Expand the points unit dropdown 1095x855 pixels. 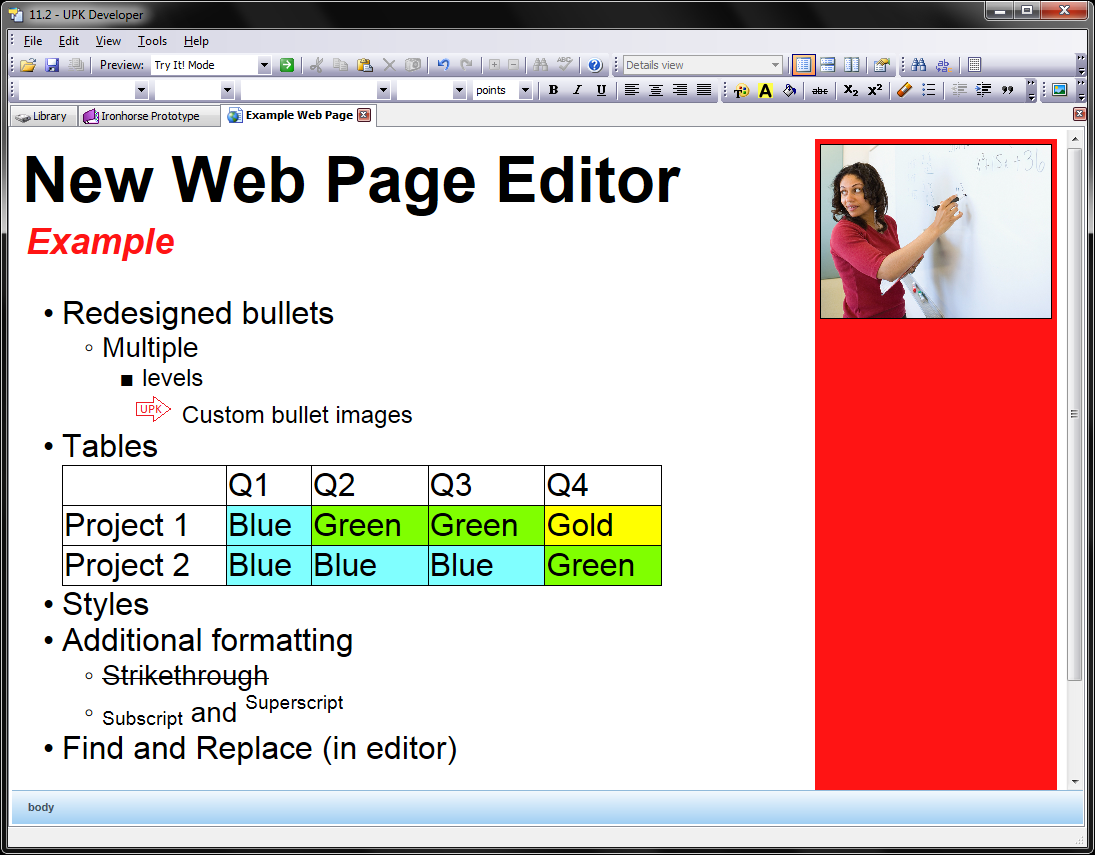(525, 90)
